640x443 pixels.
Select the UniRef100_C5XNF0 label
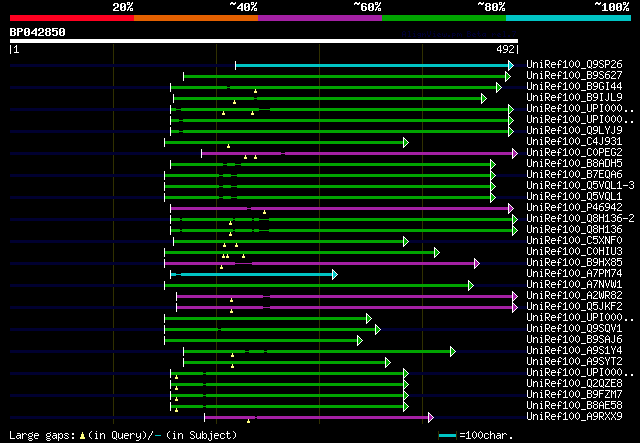tap(574, 240)
